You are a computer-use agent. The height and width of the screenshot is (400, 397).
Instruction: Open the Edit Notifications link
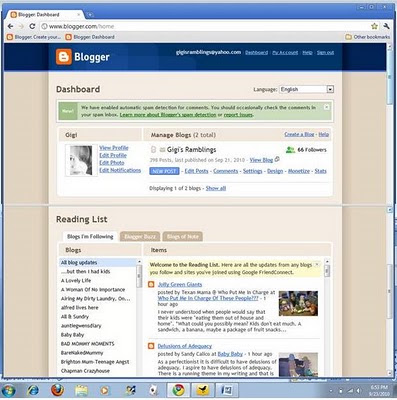pyautogui.click(x=120, y=170)
